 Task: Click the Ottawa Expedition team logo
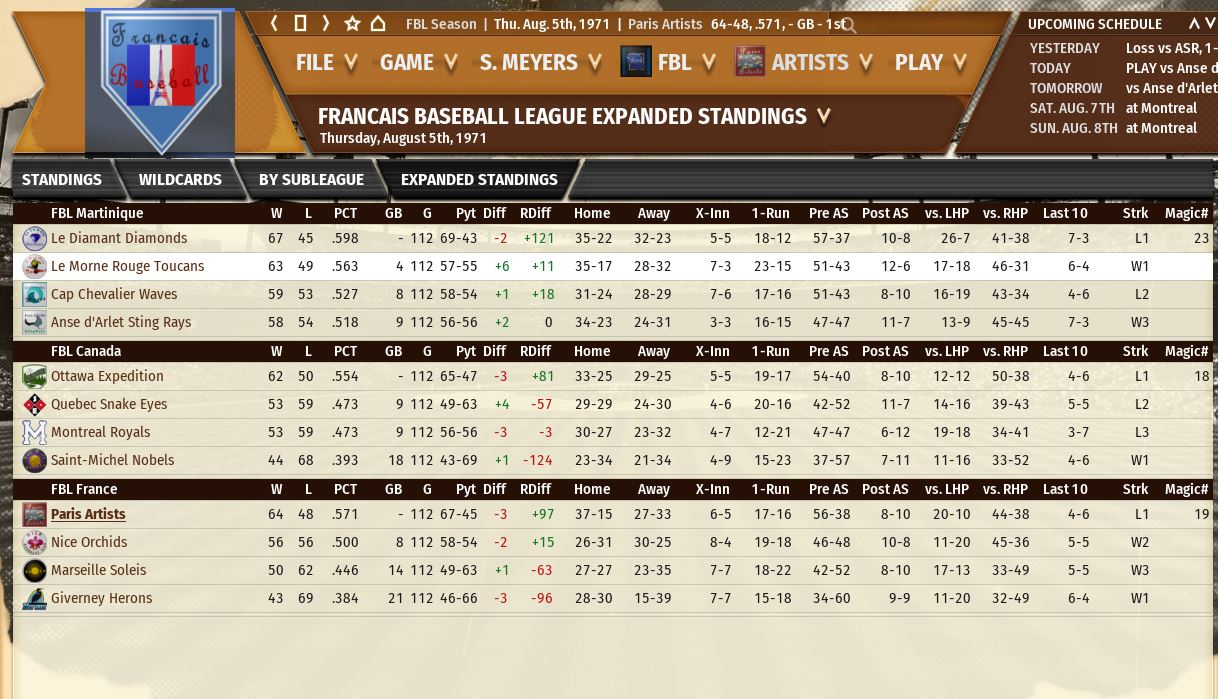34,377
